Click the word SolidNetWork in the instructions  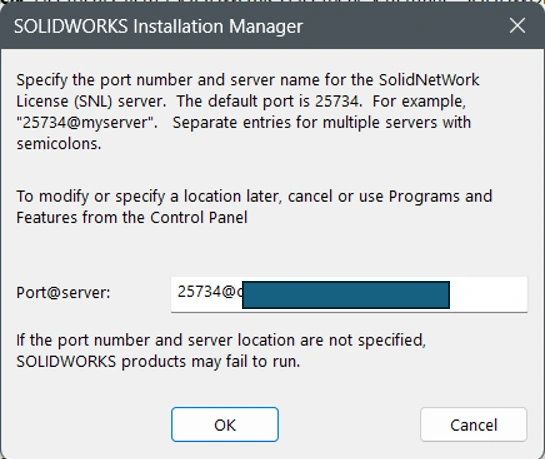point(429,80)
